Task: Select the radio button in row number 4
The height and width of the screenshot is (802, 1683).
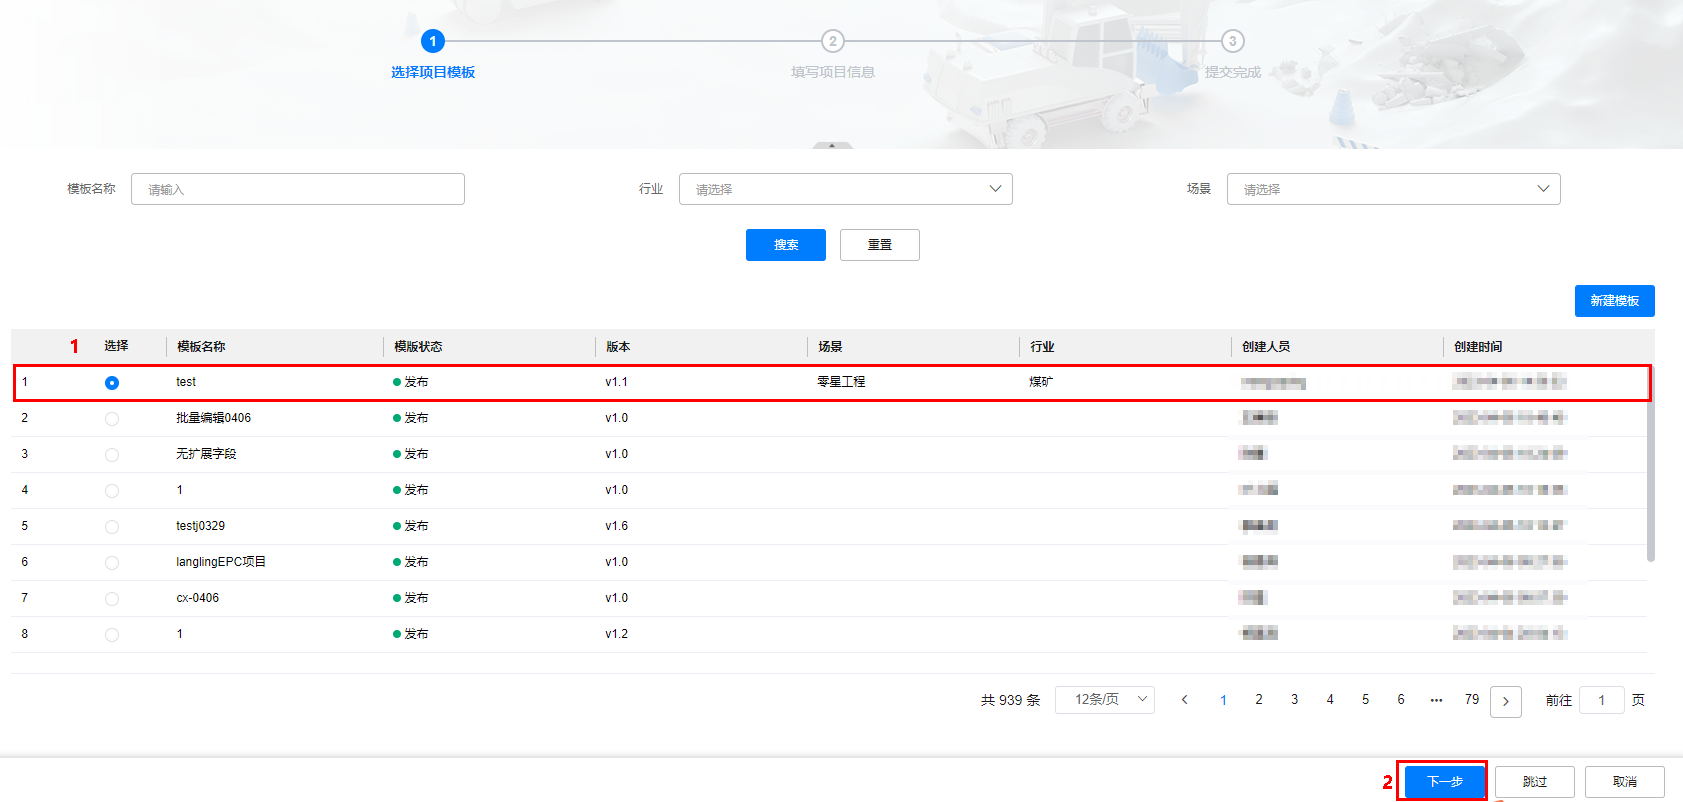Action: point(112,491)
